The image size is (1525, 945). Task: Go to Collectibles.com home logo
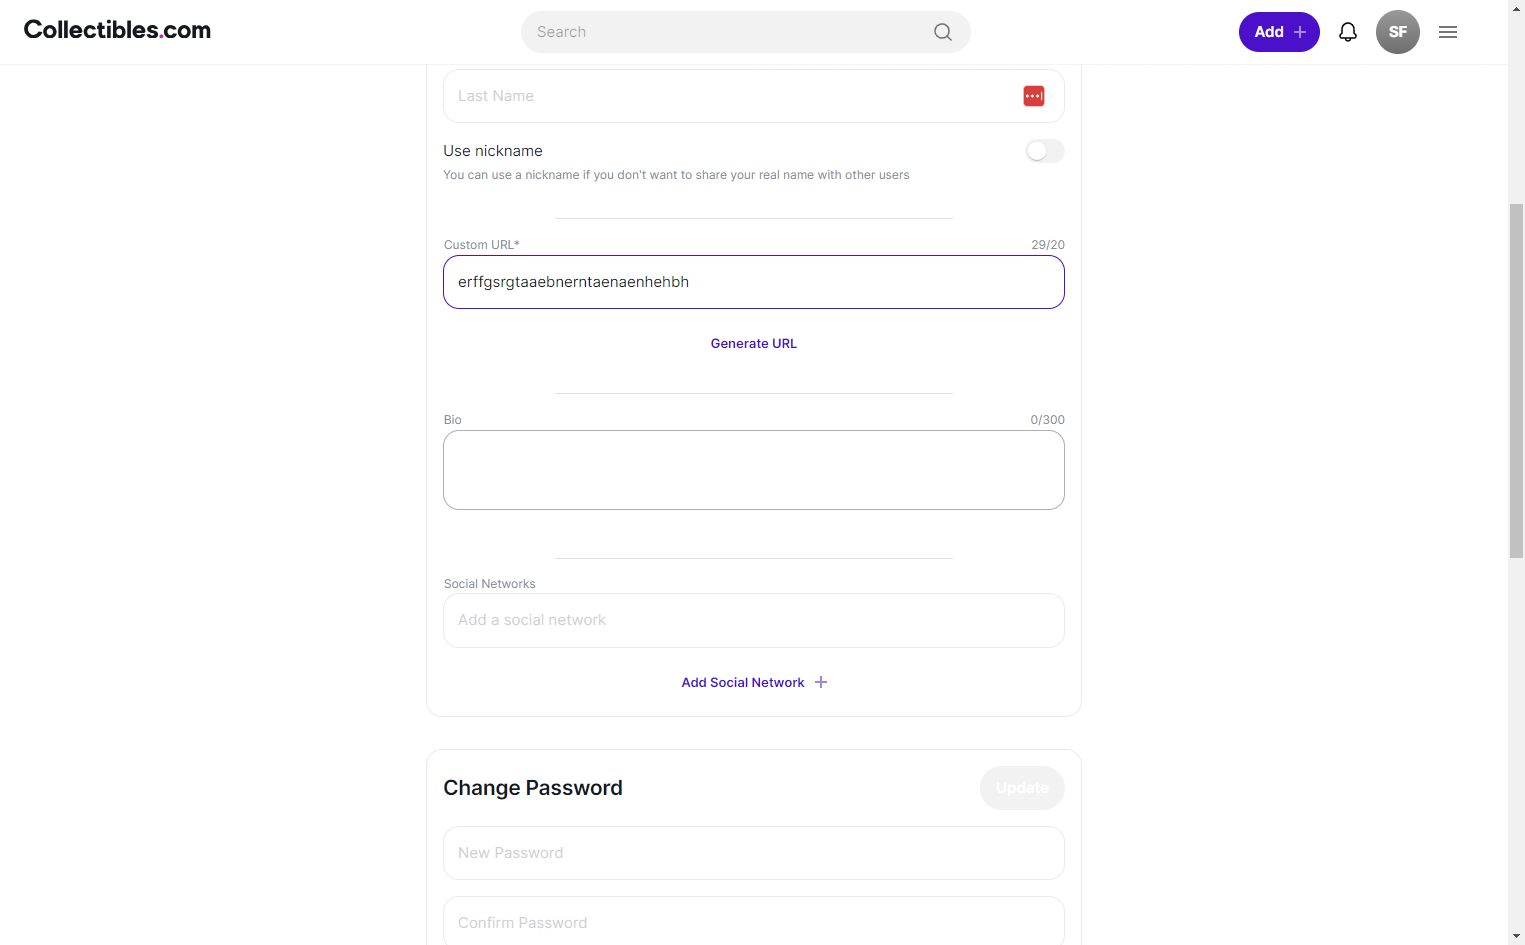(117, 30)
